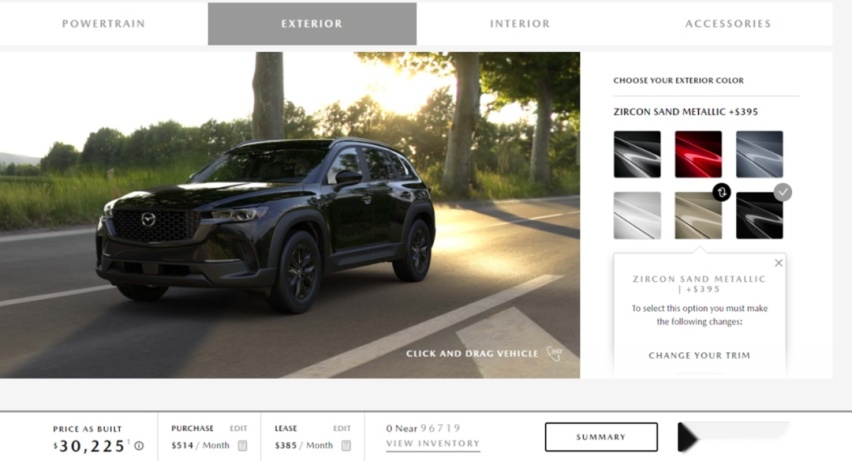Screen dimensions: 852x461
Task: Click the Summary button
Action: point(601,437)
